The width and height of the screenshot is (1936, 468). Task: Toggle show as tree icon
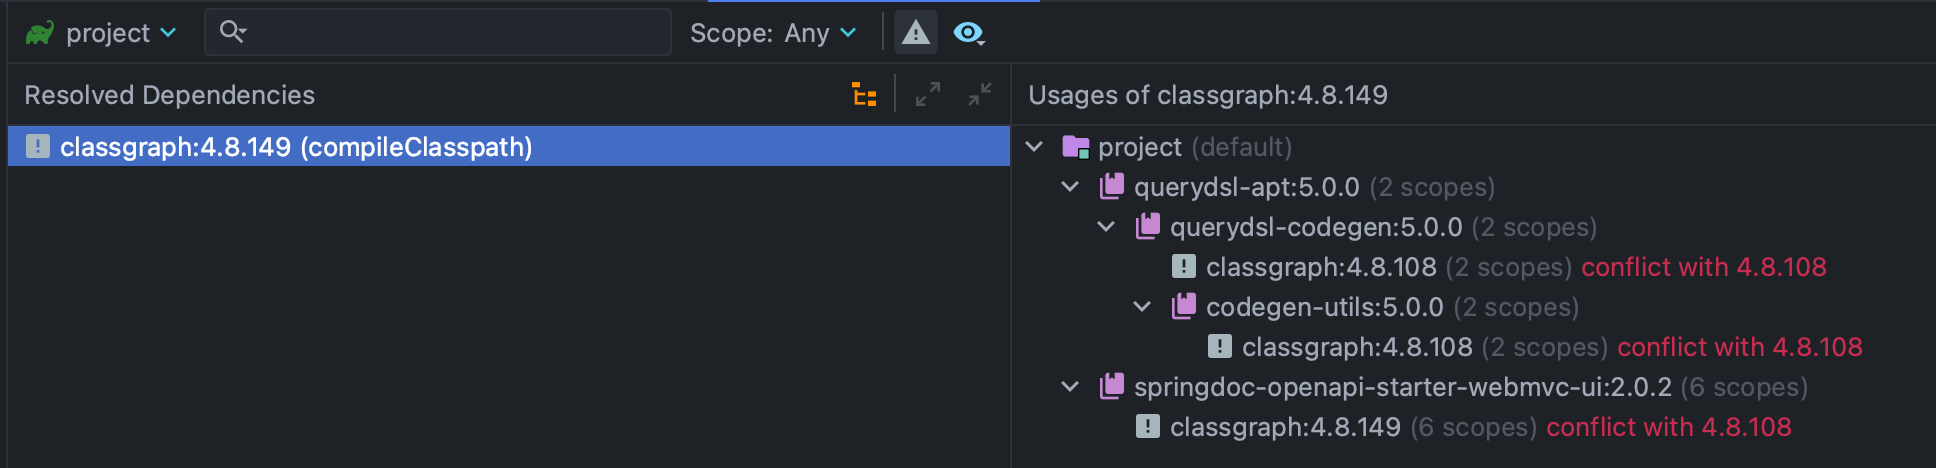tap(864, 95)
